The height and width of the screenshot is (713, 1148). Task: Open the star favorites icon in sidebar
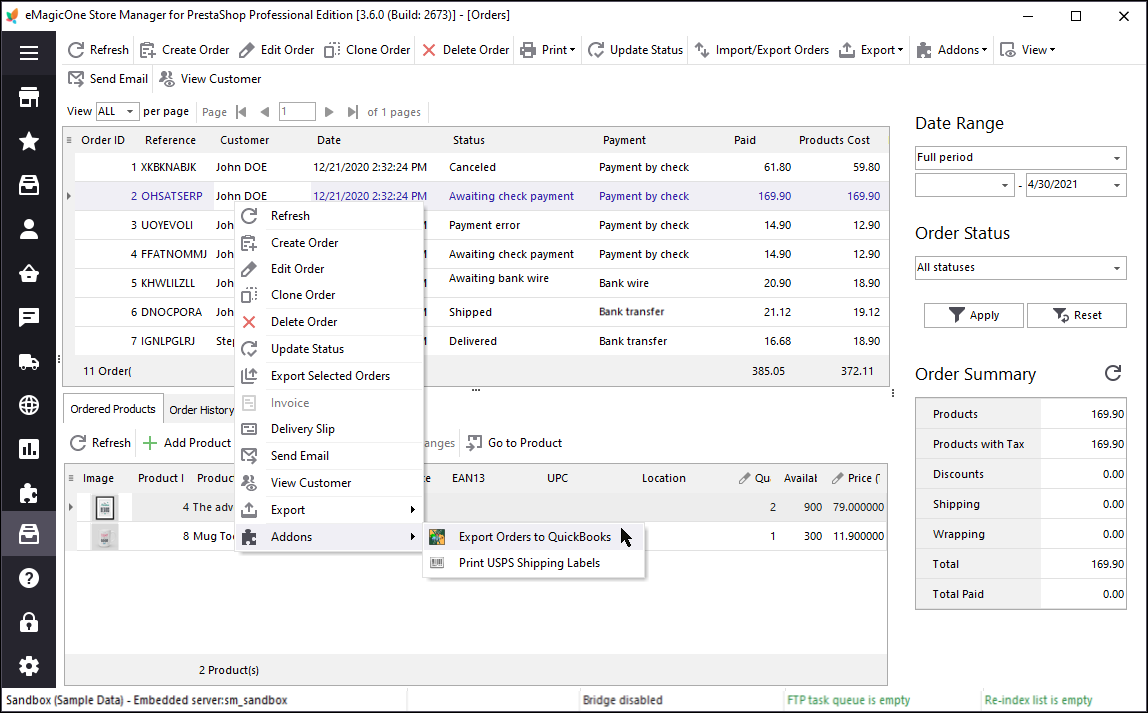[29, 141]
